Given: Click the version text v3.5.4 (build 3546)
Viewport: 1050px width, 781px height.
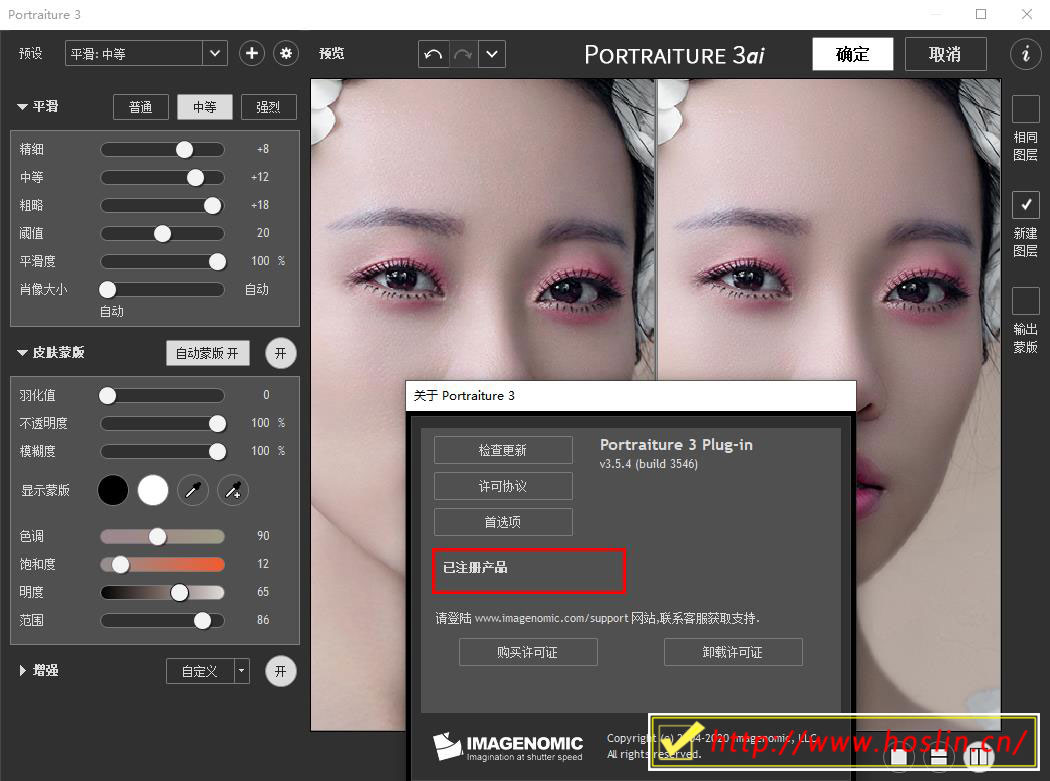Looking at the screenshot, I should [x=649, y=464].
